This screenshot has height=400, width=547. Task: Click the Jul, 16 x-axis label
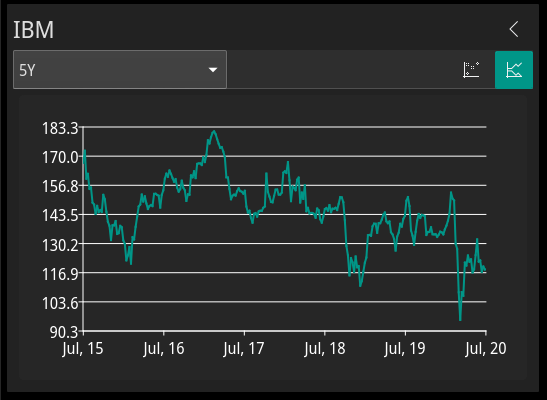pos(164,349)
